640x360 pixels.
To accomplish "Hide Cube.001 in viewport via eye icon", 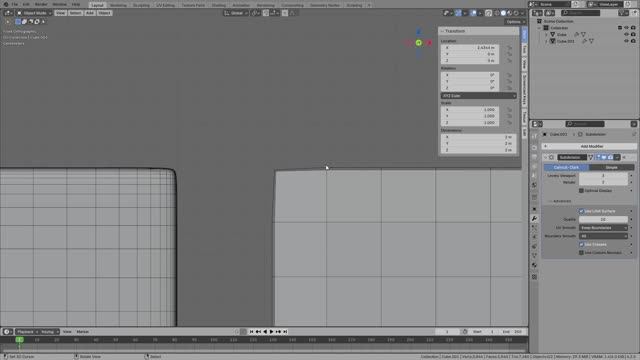I will pyautogui.click(x=627, y=41).
